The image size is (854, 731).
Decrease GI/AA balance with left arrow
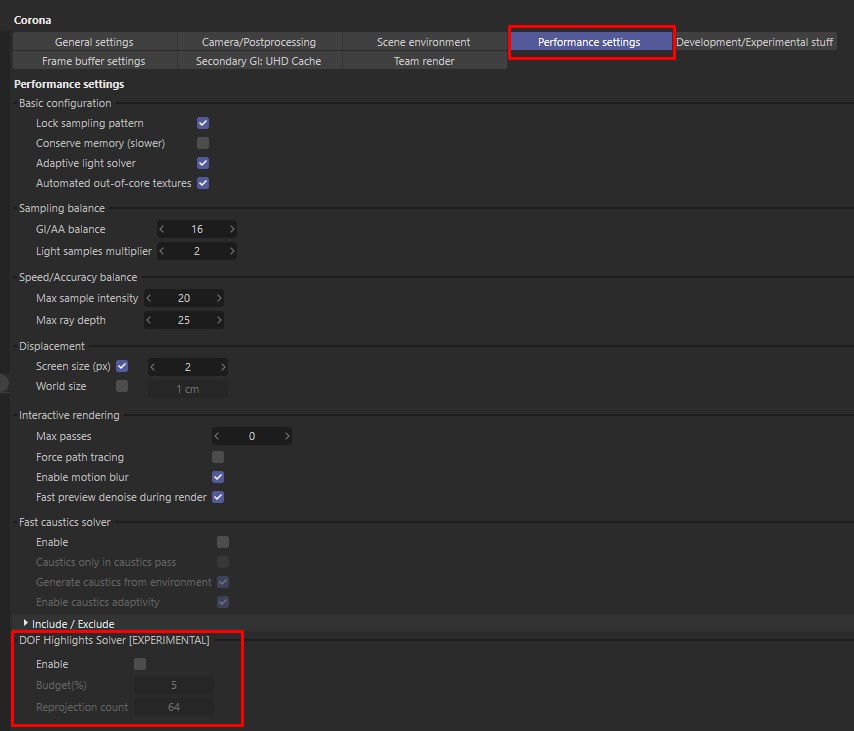(x=162, y=229)
